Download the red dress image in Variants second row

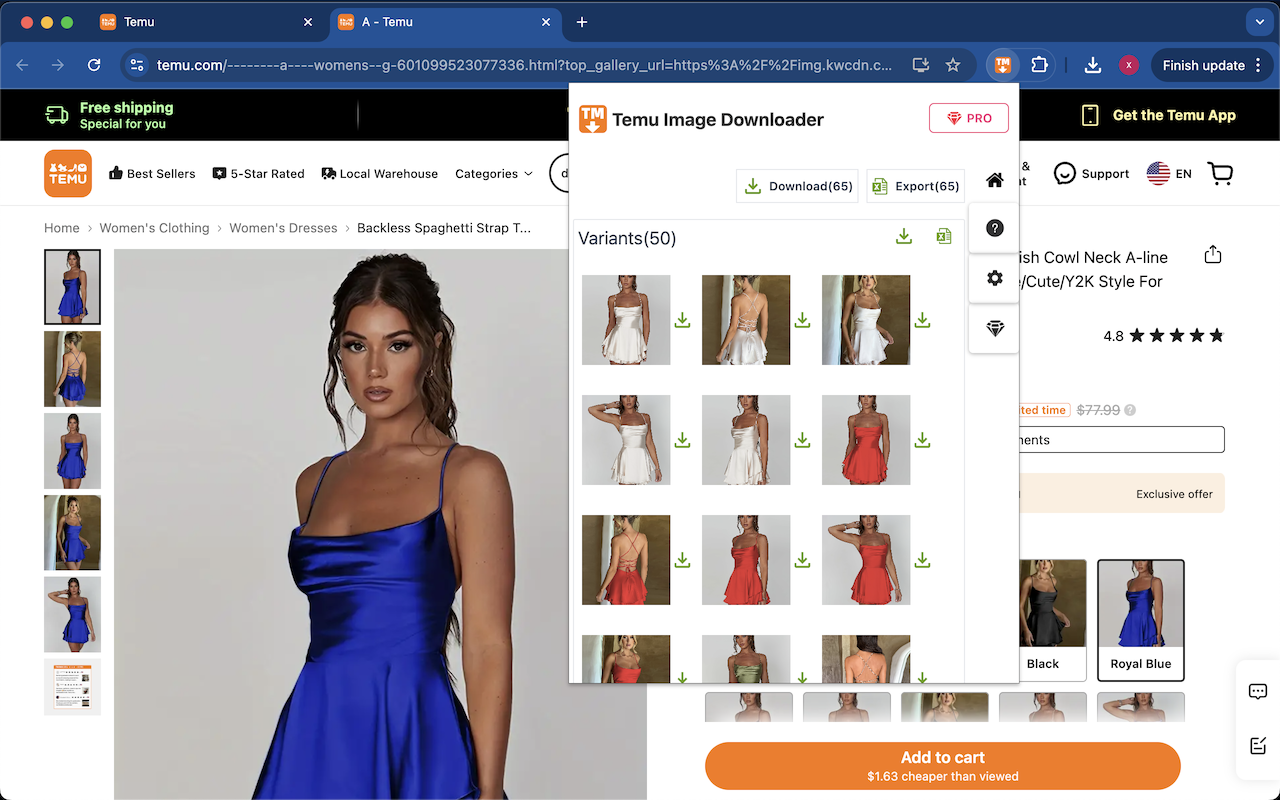[x=922, y=440]
